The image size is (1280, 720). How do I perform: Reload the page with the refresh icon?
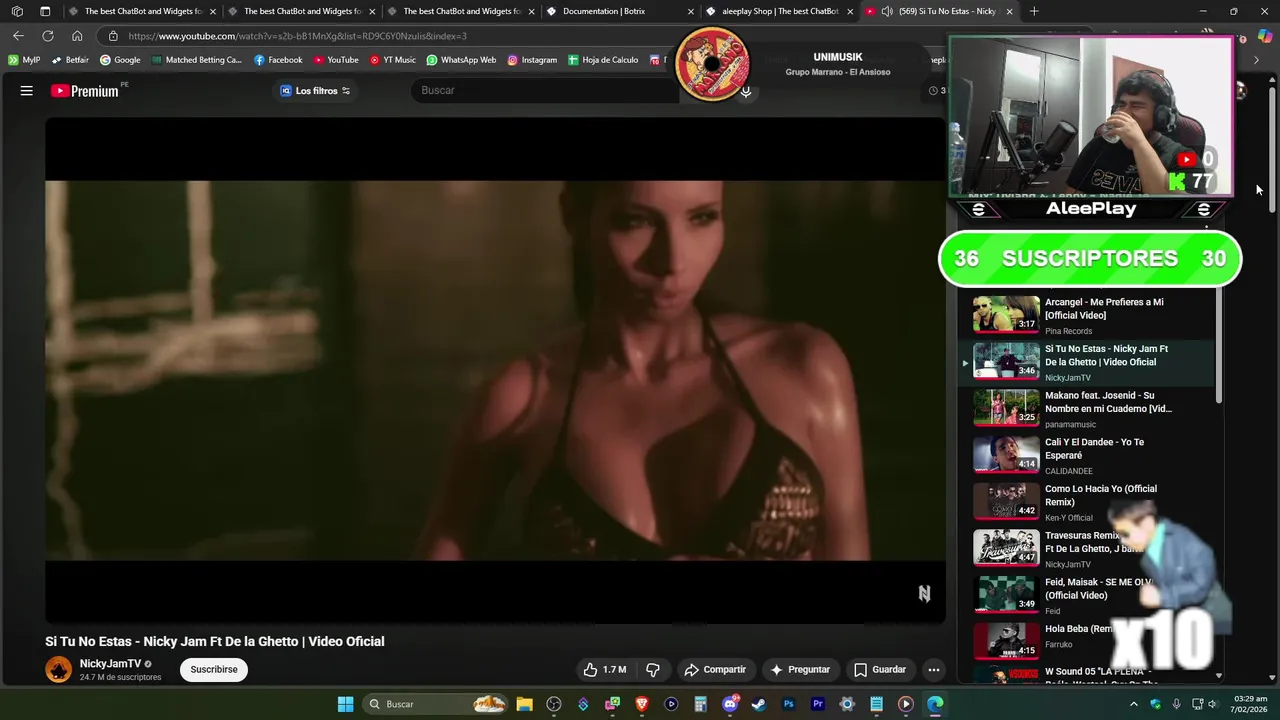coord(47,36)
